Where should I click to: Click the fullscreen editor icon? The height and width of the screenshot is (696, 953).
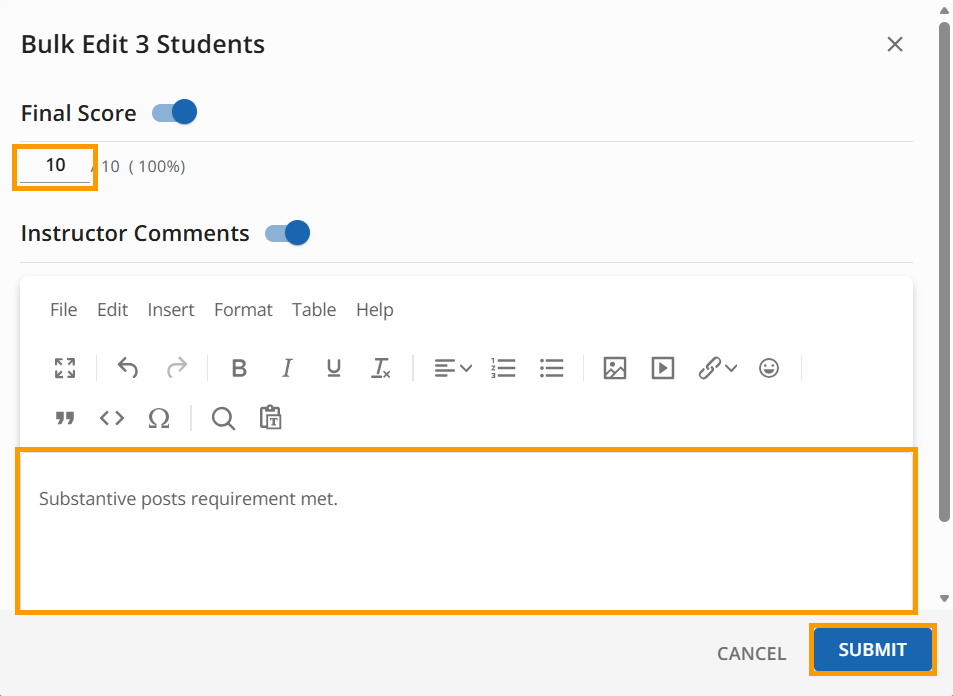tap(65, 368)
